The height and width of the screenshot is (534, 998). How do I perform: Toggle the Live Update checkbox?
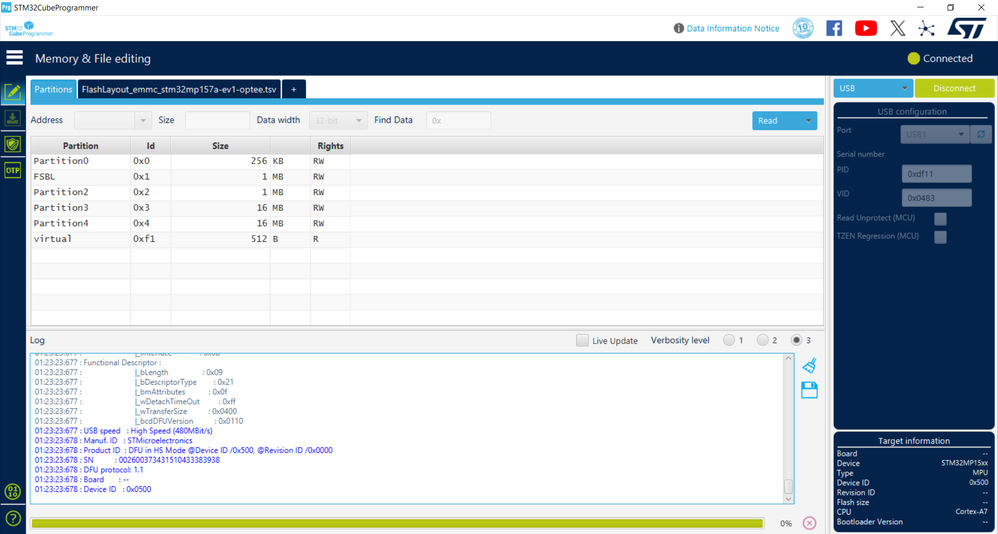582,341
